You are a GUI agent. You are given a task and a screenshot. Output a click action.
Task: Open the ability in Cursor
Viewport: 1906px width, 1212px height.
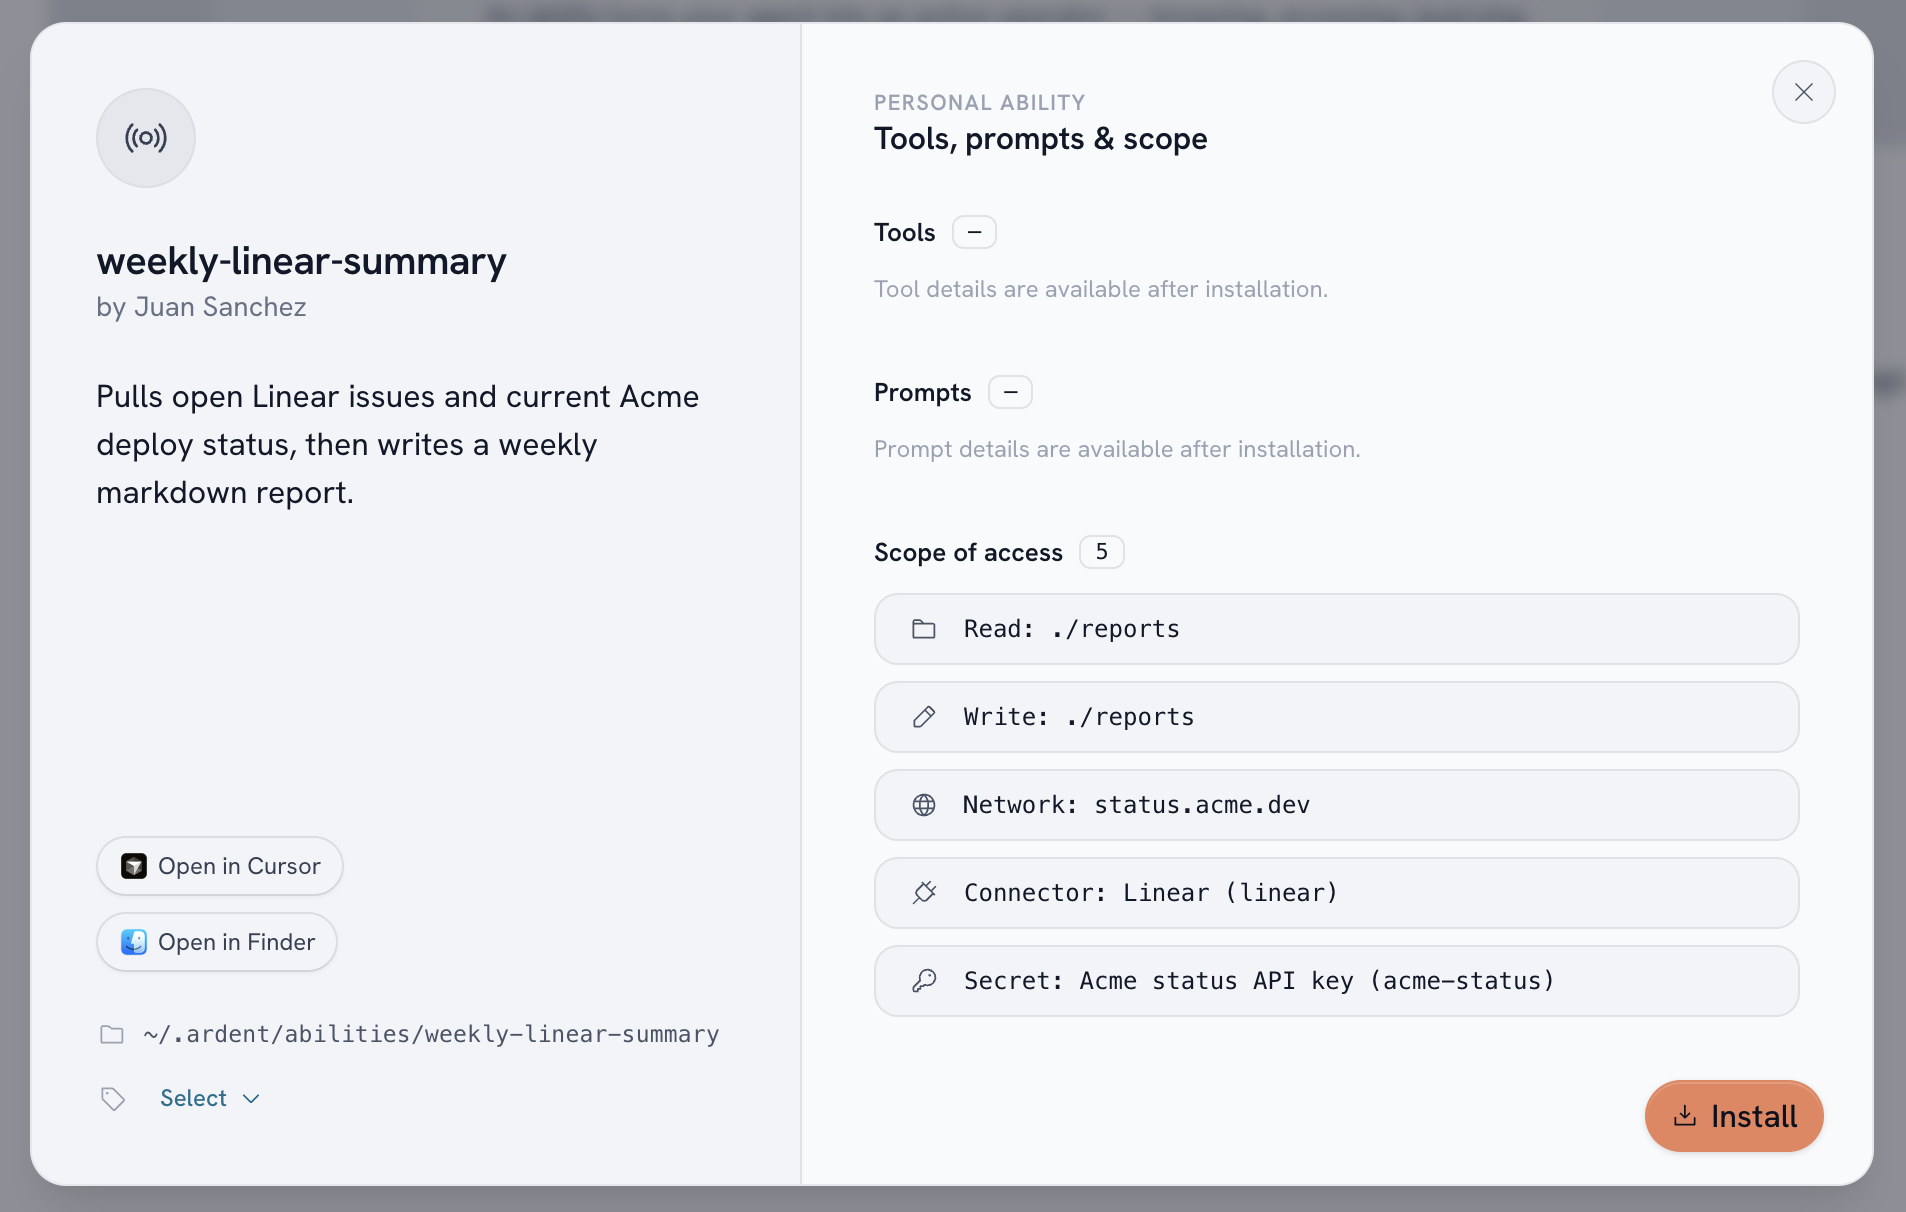pyautogui.click(x=220, y=866)
